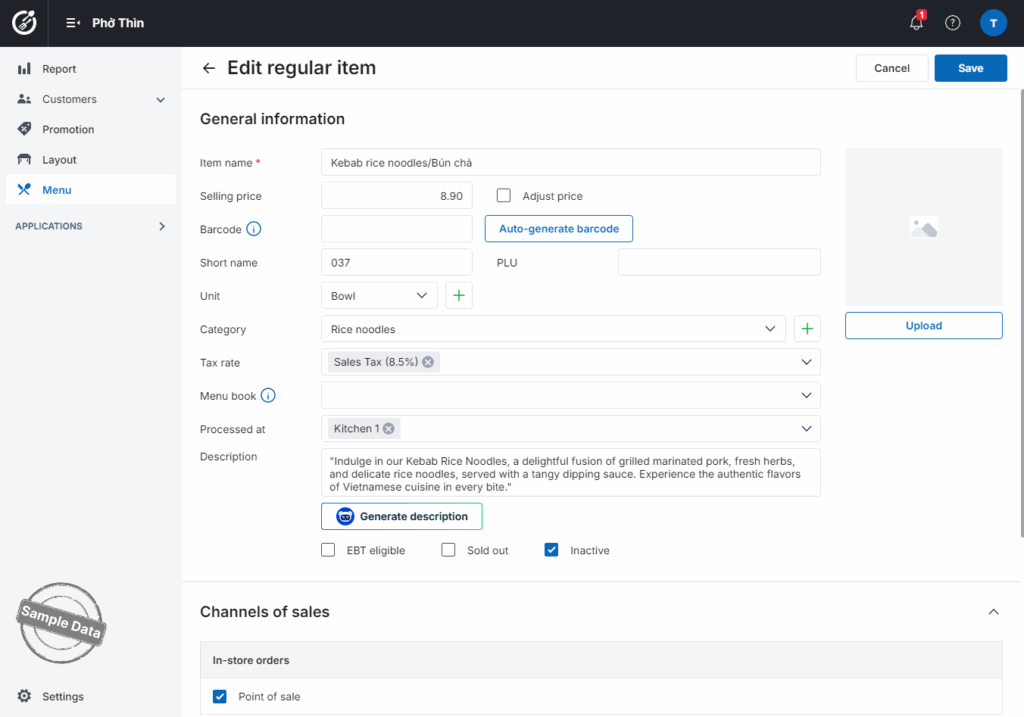1024x717 pixels.
Task: Uncheck the Inactive checkbox
Action: point(552,550)
